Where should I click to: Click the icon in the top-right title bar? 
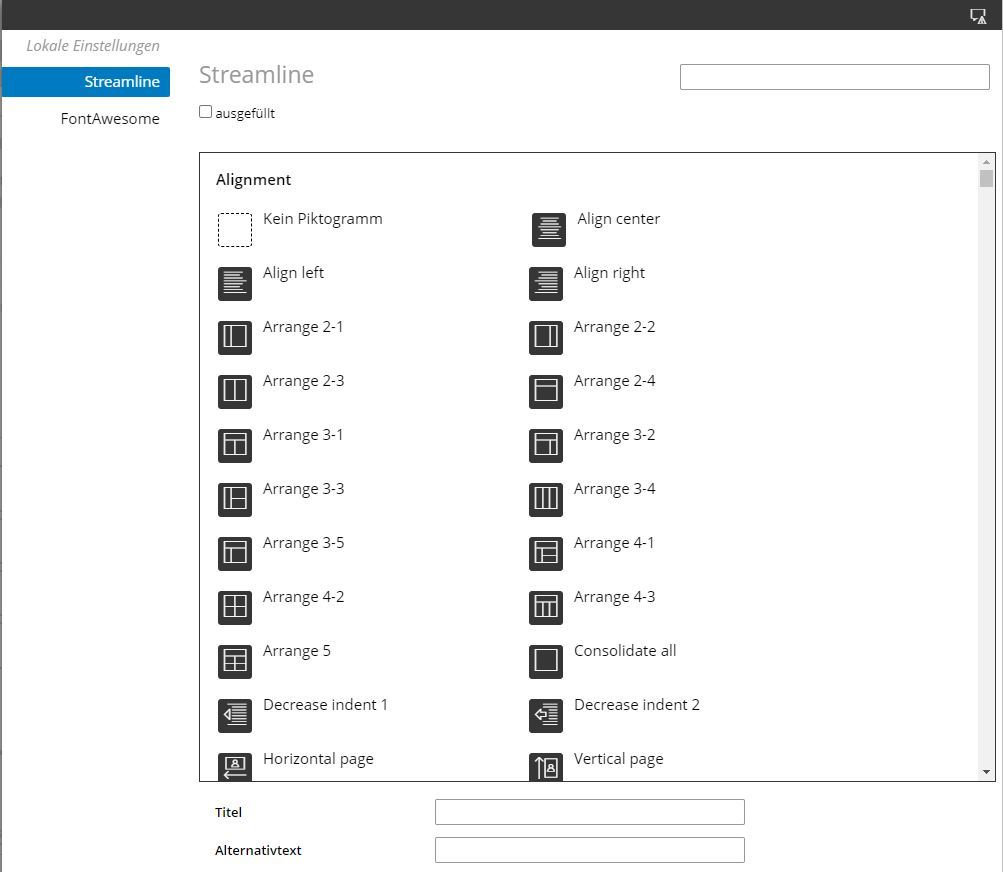(x=978, y=16)
